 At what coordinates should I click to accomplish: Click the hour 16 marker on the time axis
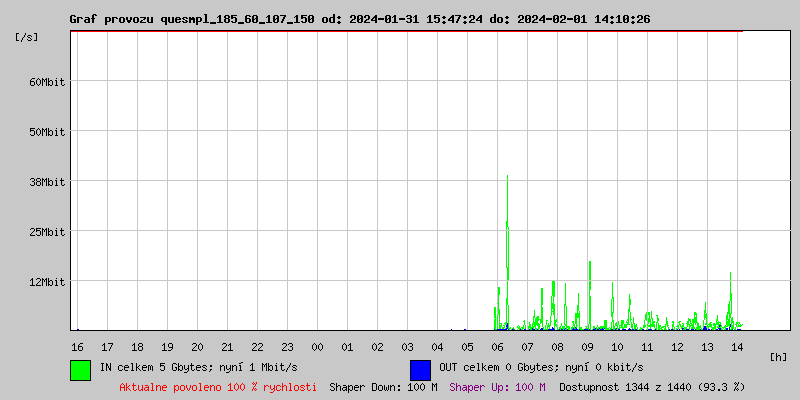[77, 346]
